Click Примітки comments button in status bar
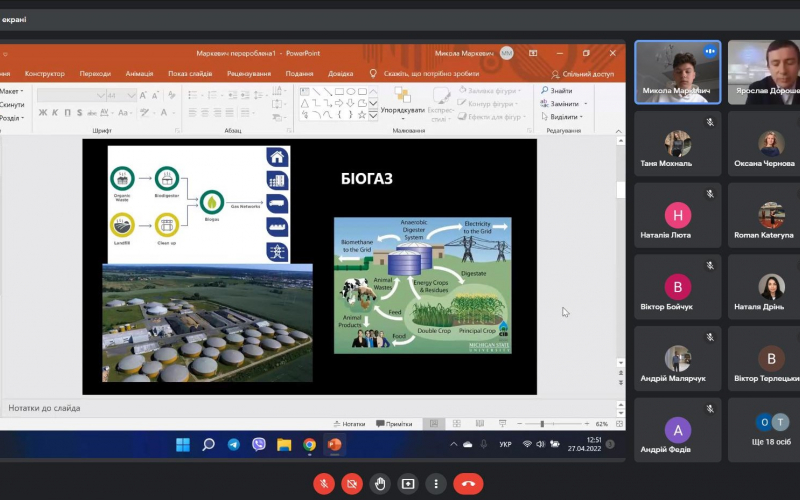800x500 pixels. click(x=394, y=424)
